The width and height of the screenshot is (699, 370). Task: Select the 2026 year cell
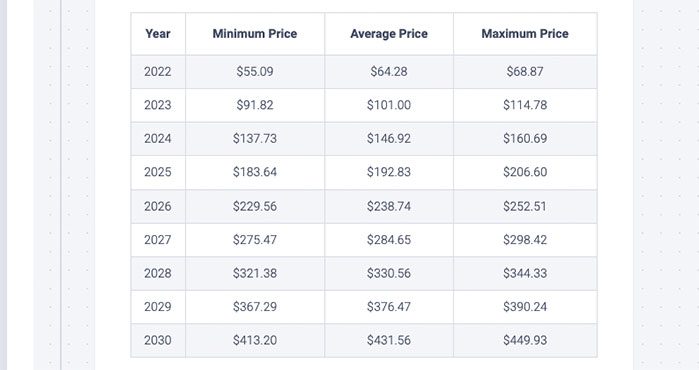click(x=158, y=206)
